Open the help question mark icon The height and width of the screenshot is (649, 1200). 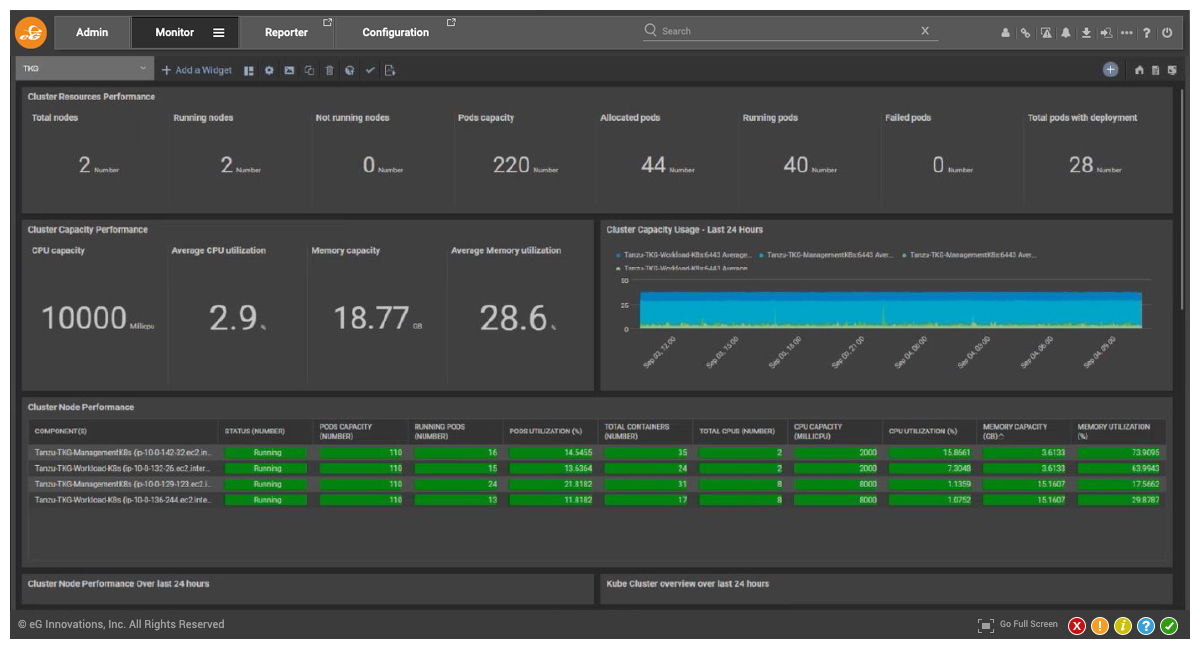1147,33
